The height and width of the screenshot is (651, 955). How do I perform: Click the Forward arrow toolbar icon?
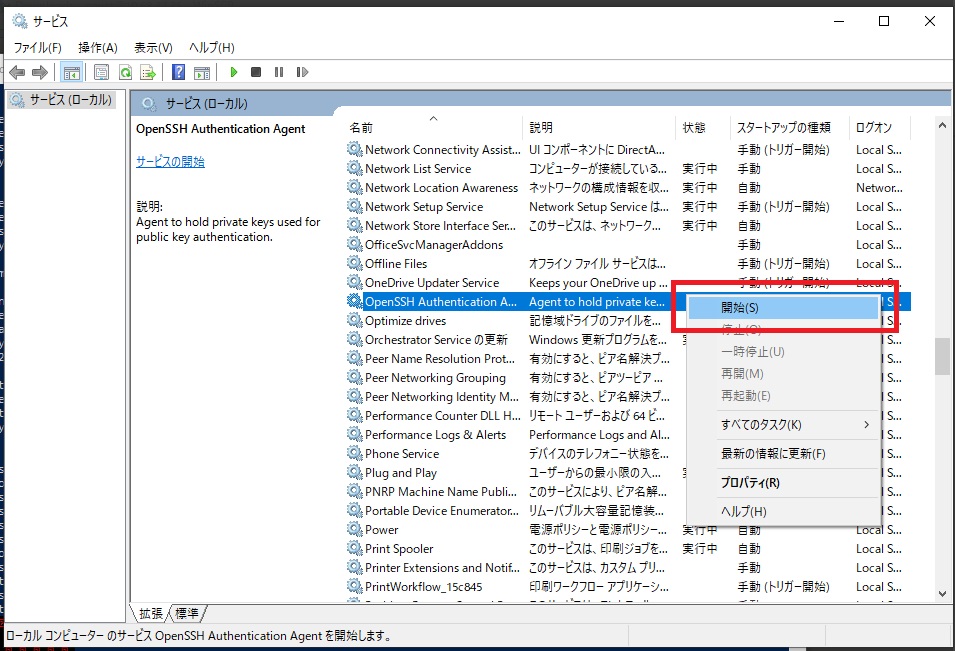40,72
